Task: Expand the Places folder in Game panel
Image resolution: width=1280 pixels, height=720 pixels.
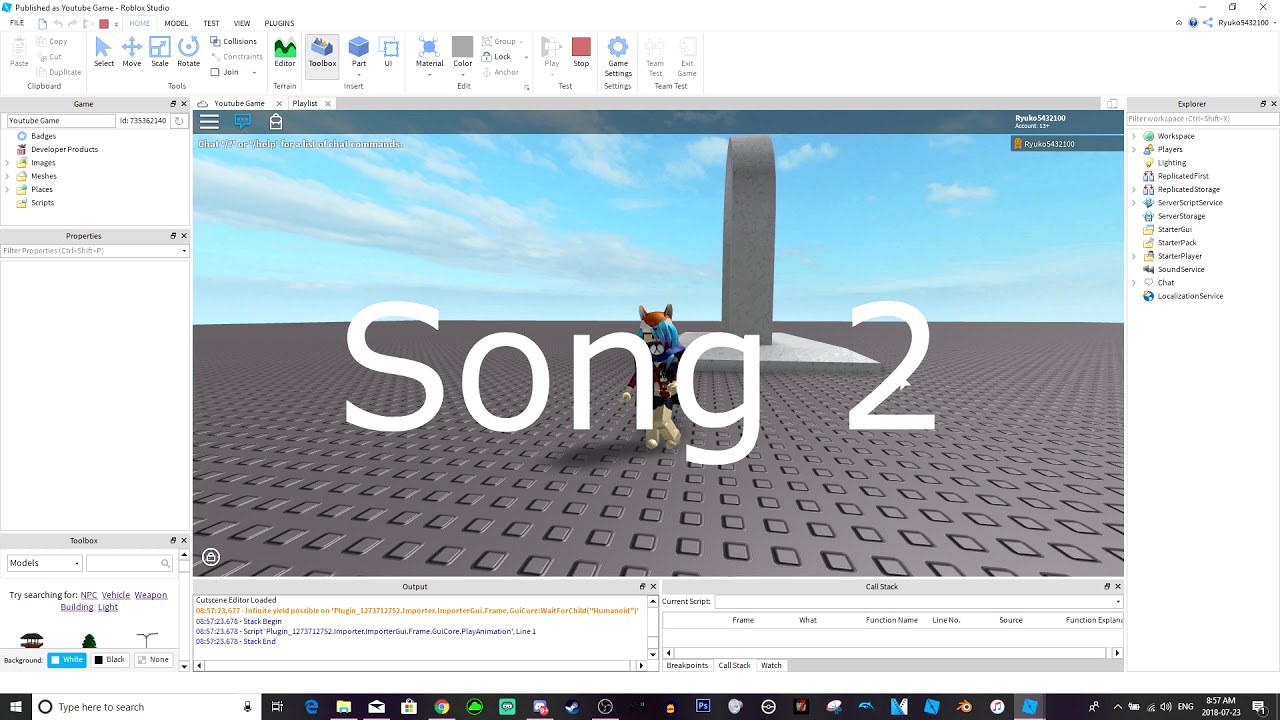Action: [8, 189]
